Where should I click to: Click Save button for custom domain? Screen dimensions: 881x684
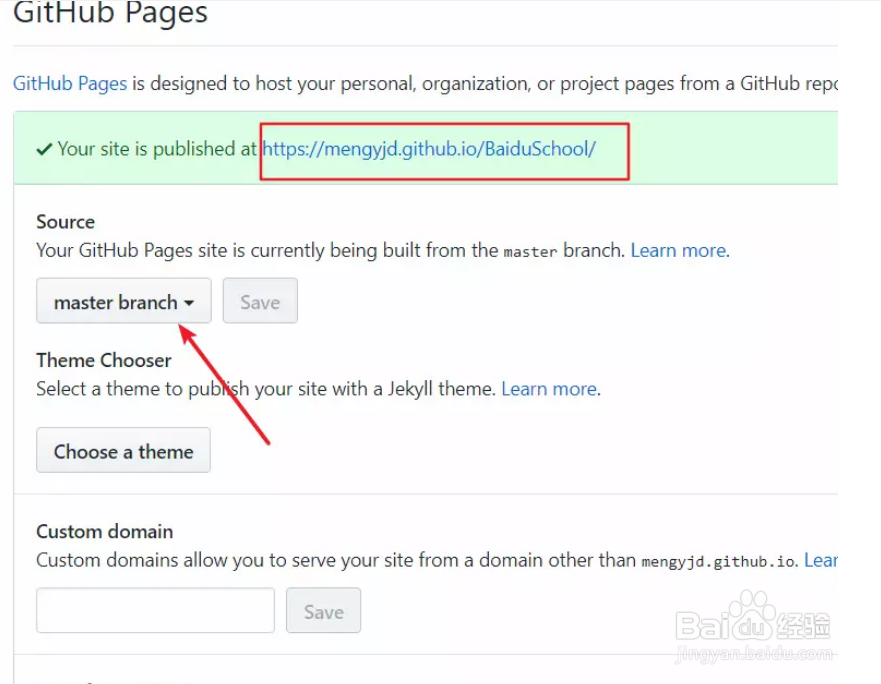324,610
